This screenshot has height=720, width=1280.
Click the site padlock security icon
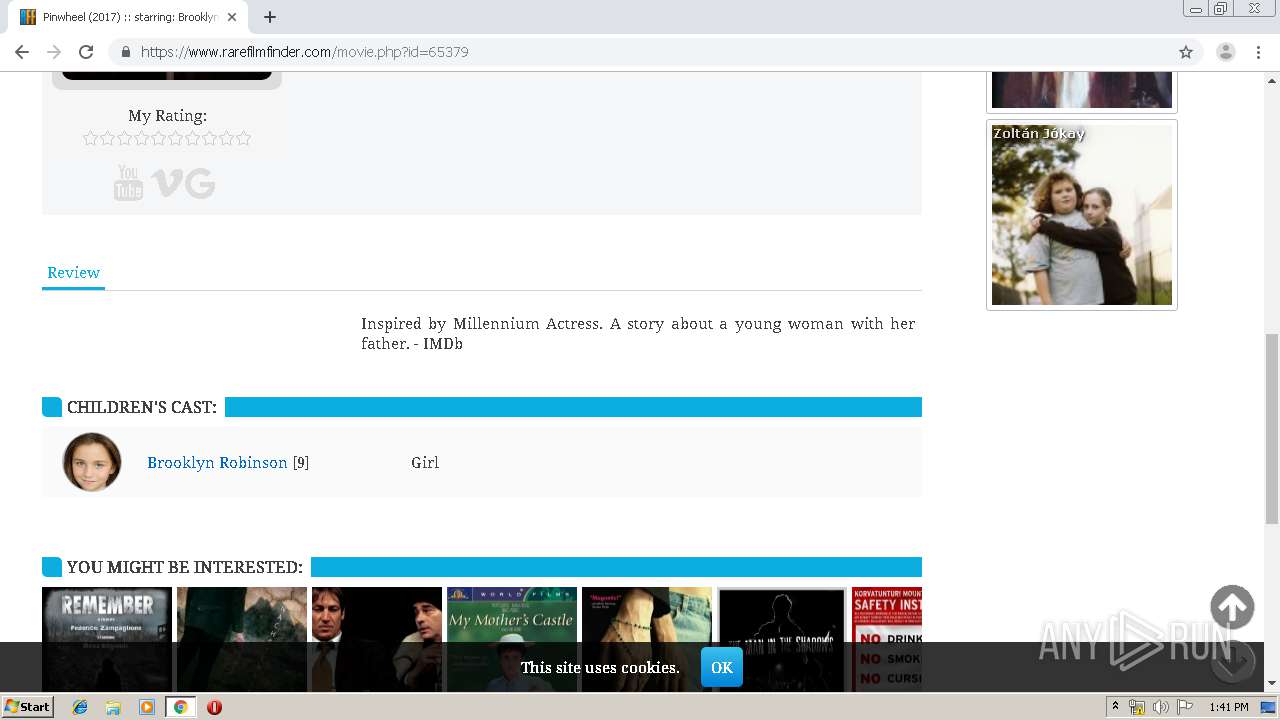[x=125, y=52]
